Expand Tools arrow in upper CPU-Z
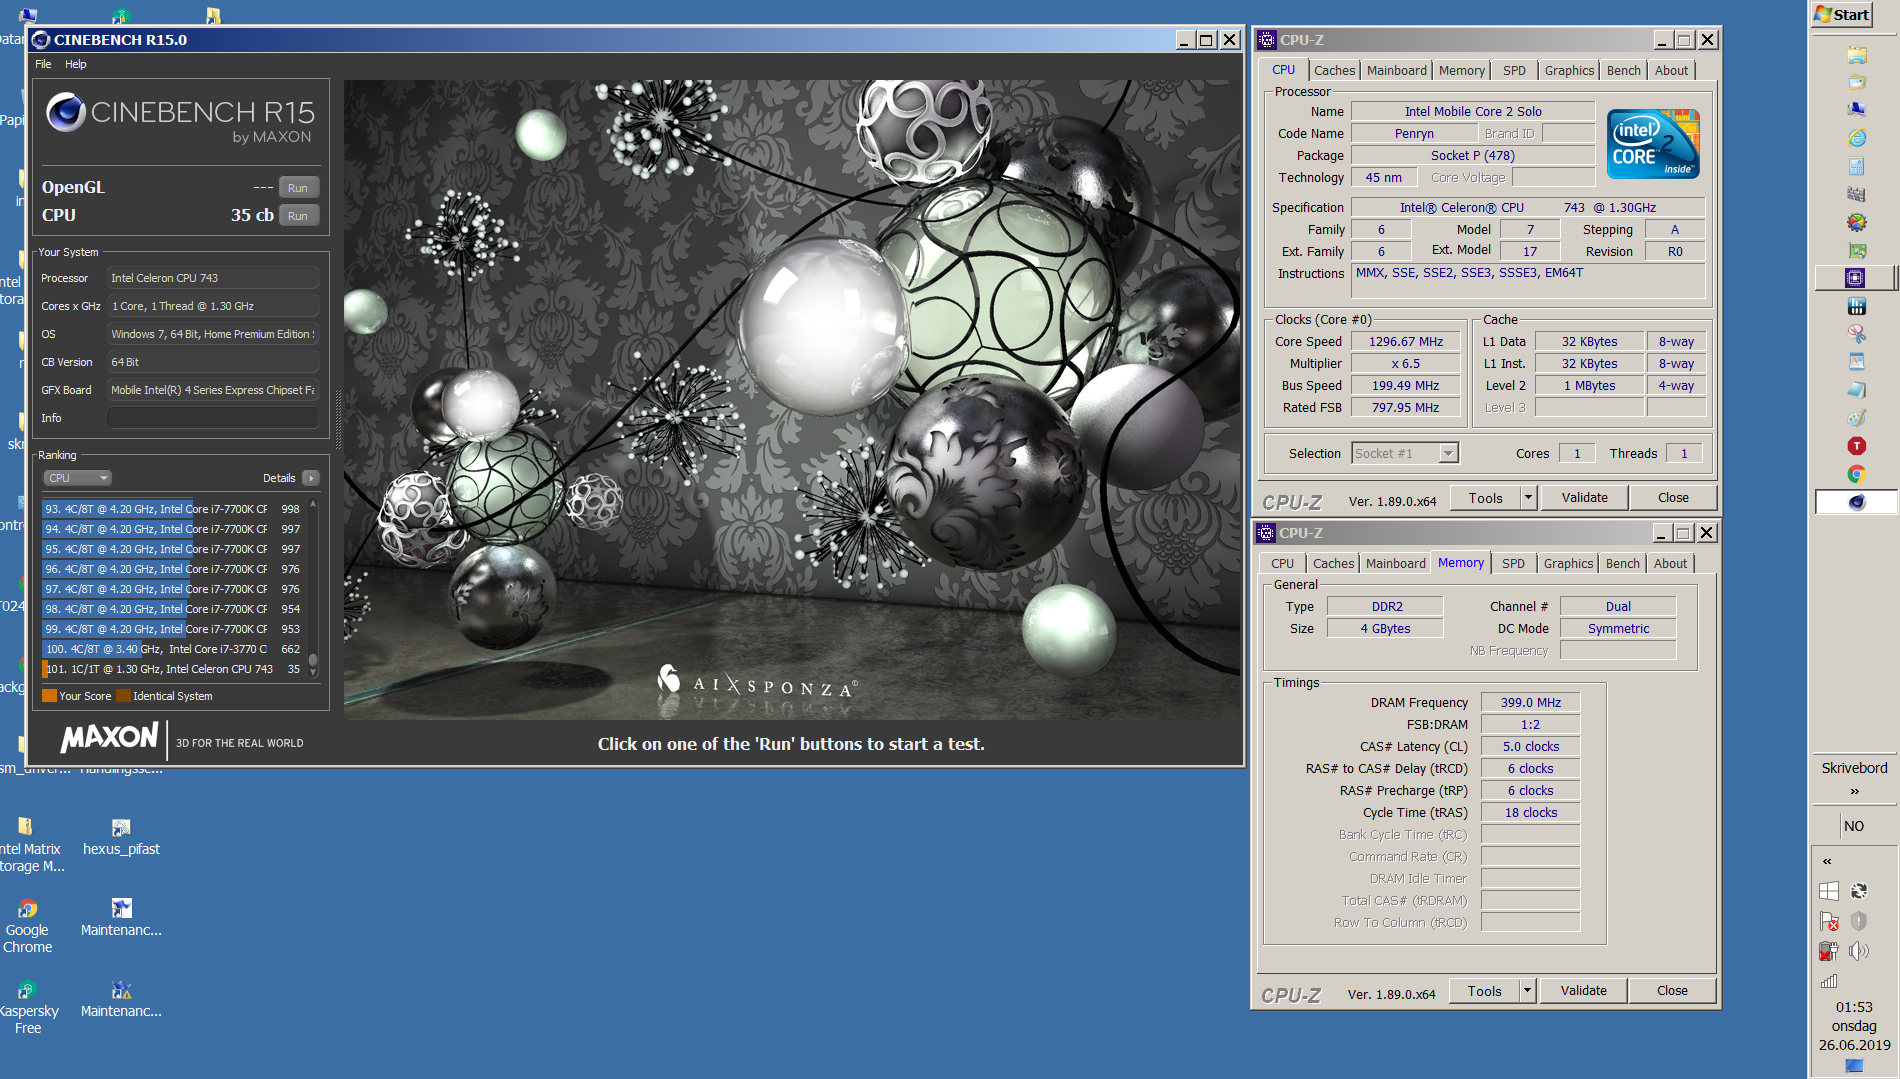 (1528, 497)
